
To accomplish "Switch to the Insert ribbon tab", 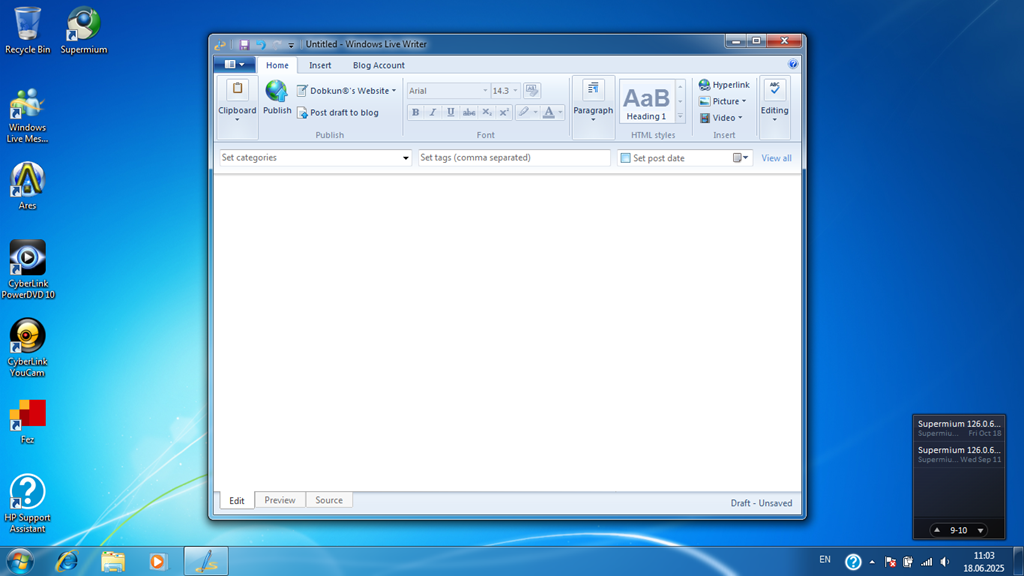I will [x=320, y=65].
